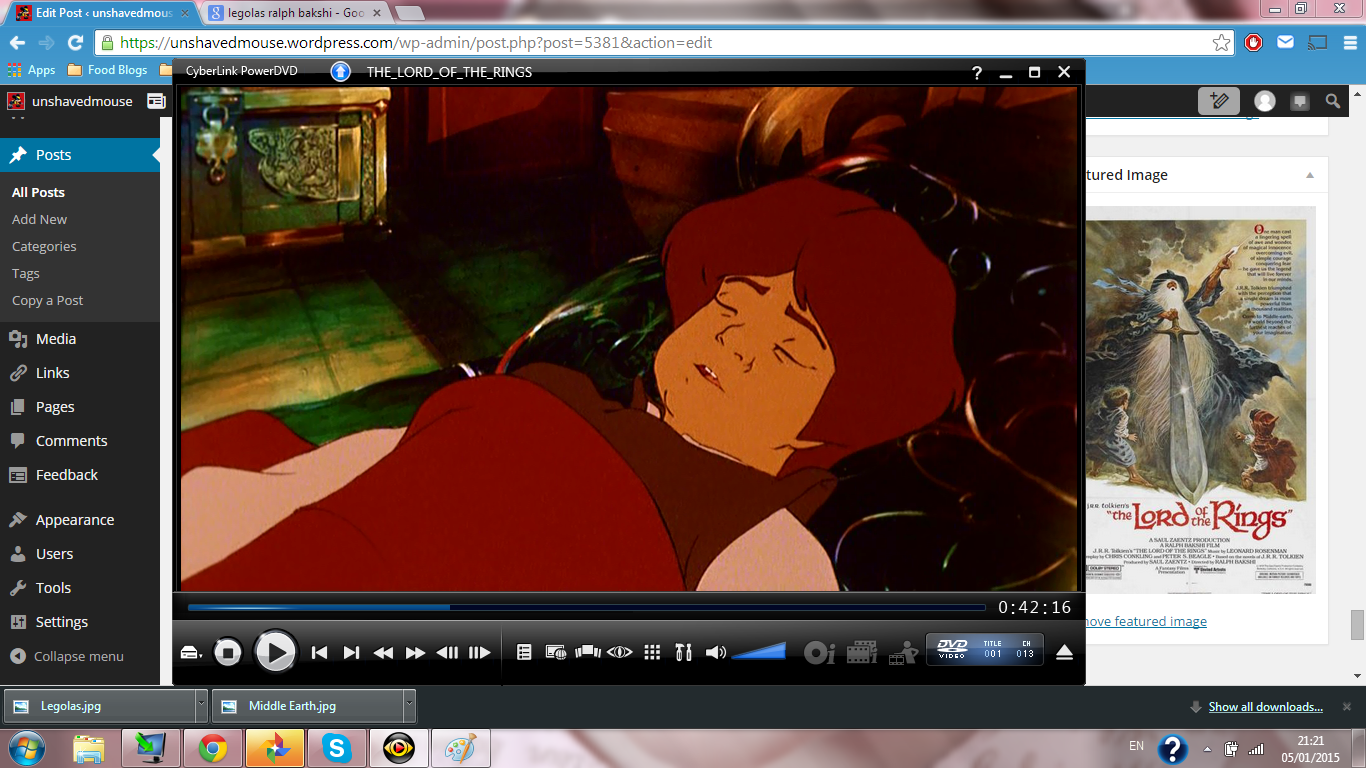The width and height of the screenshot is (1366, 768).
Task: Open PowerDVD settings with the tools icon
Action: coord(684,653)
